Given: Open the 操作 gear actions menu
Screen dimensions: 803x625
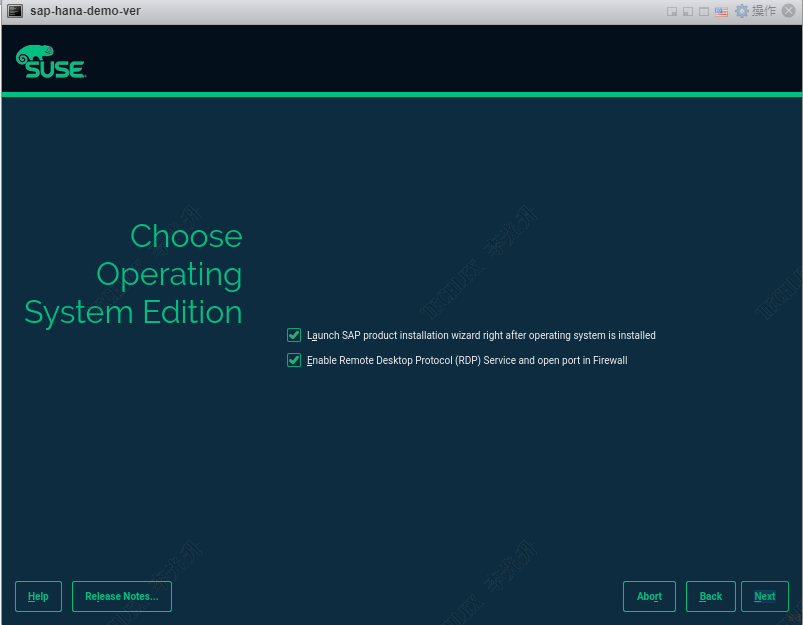Looking at the screenshot, I should coord(756,11).
